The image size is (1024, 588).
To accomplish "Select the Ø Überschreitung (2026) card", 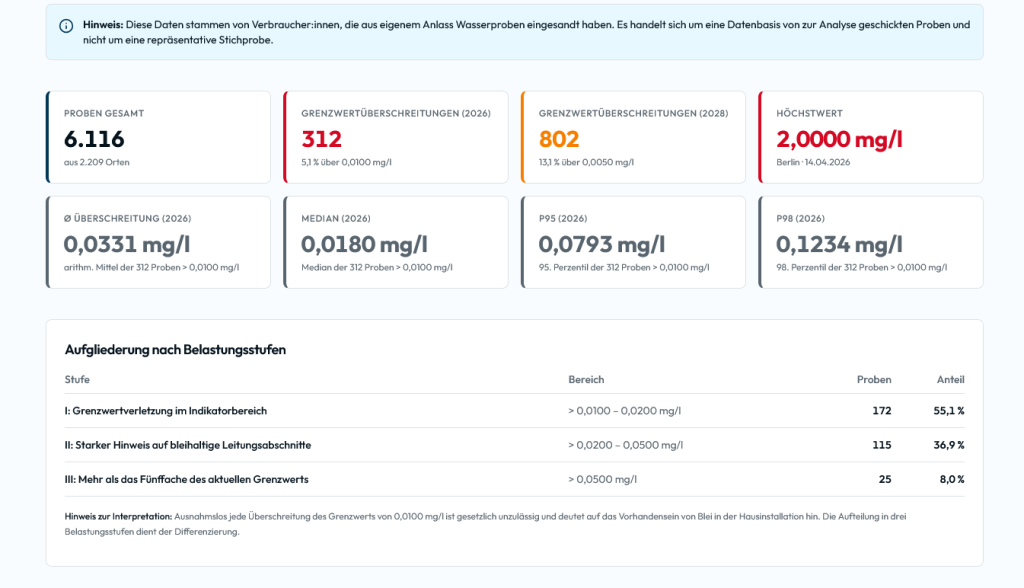I will coord(158,242).
